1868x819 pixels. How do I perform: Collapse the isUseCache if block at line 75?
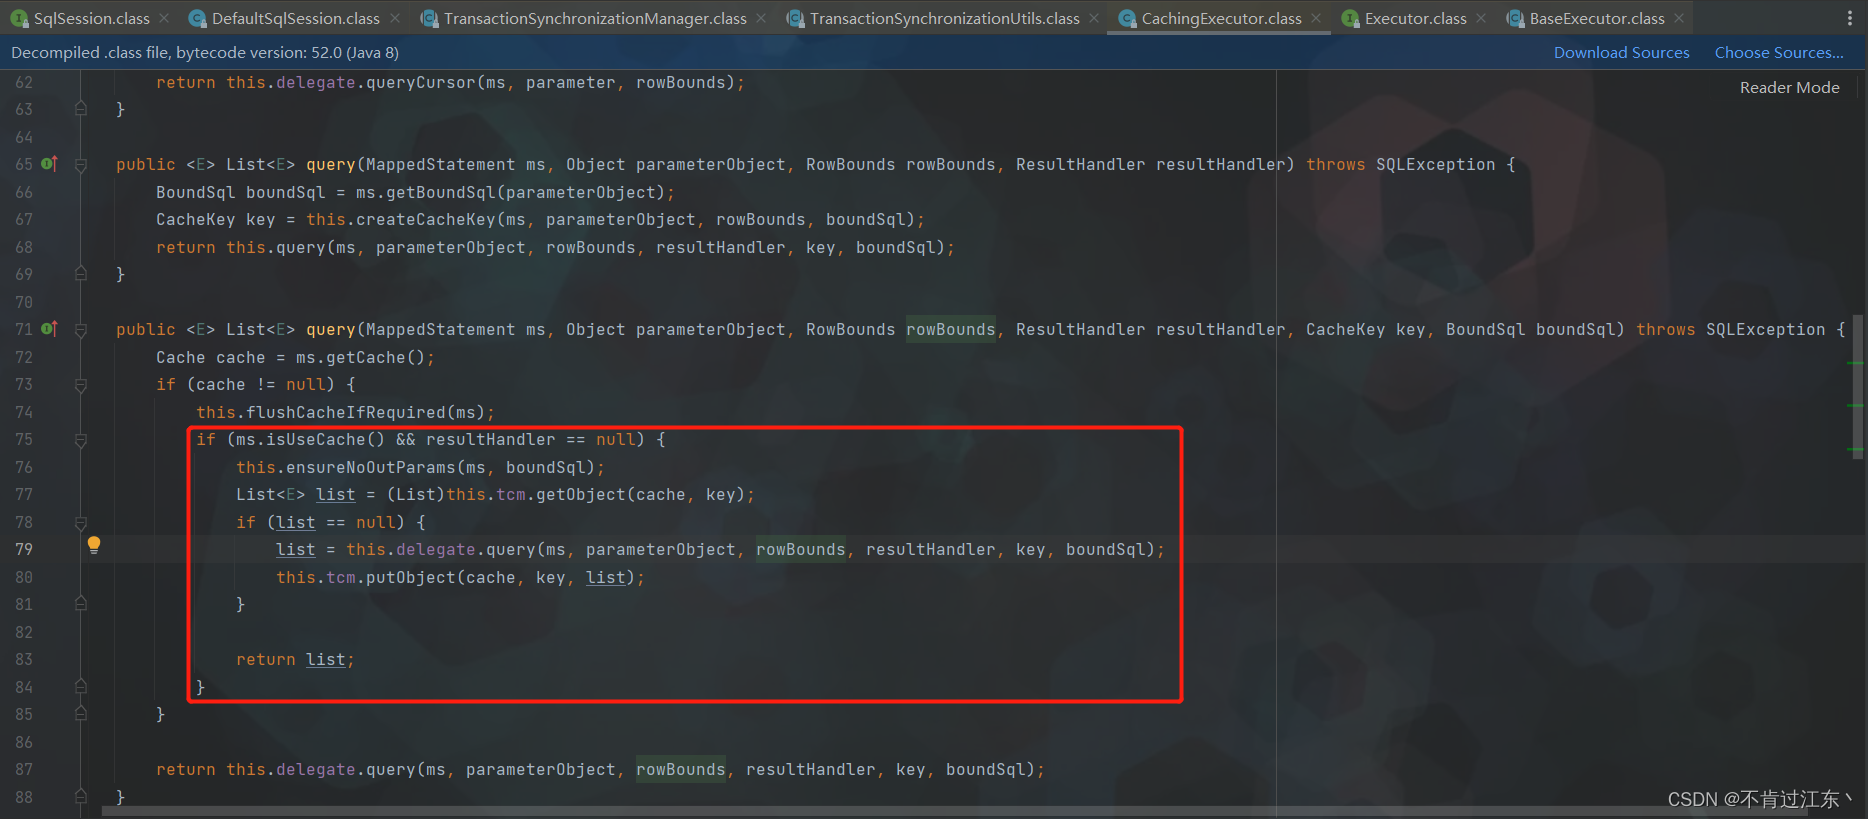coord(81,440)
